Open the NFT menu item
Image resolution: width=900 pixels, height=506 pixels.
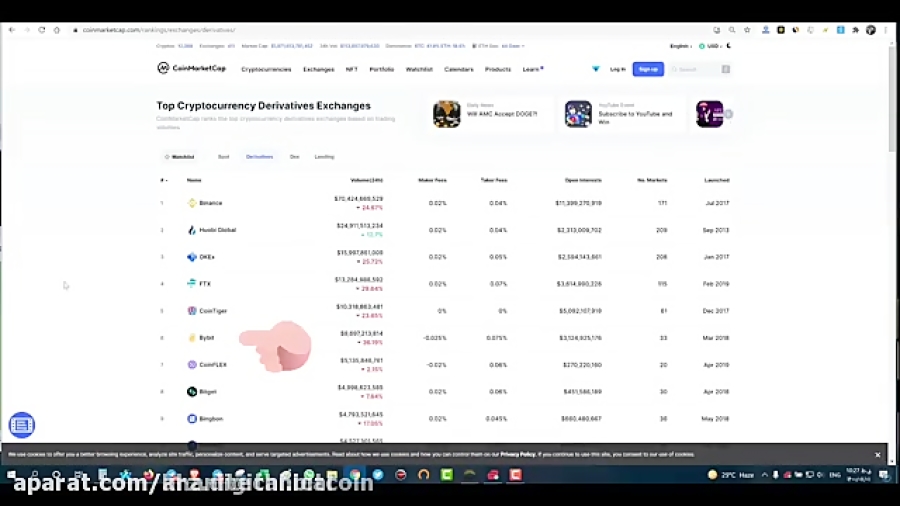click(351, 69)
